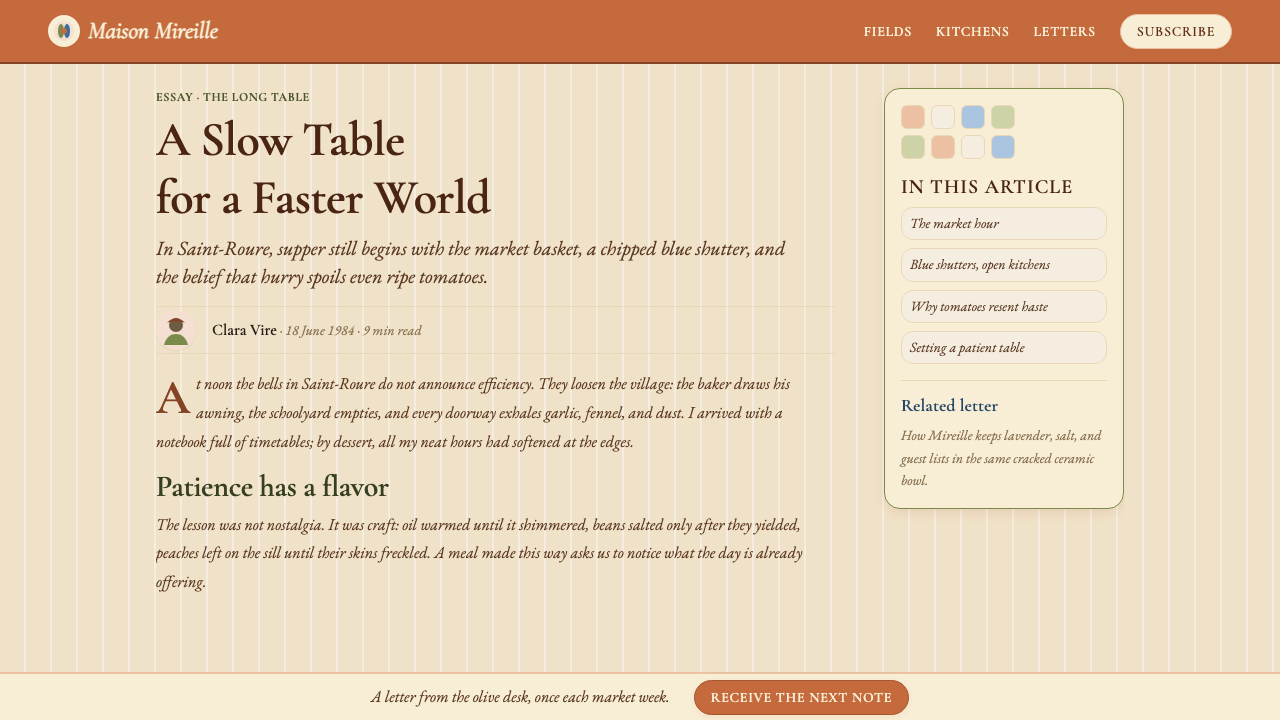The image size is (1280, 720).
Task: Select first-row blue color swatch
Action: tap(973, 117)
